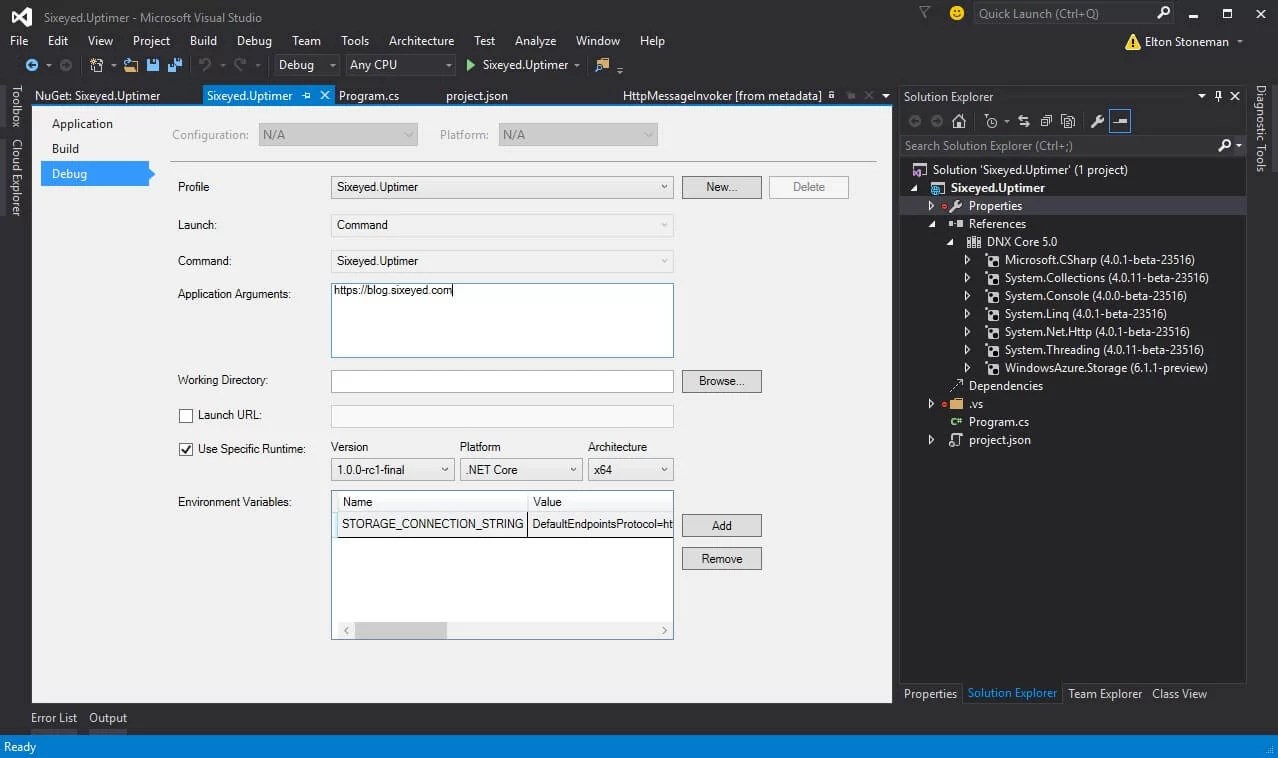Image resolution: width=1278 pixels, height=758 pixels.
Task: Enable the Launch URL checkbox
Action: coord(185,416)
